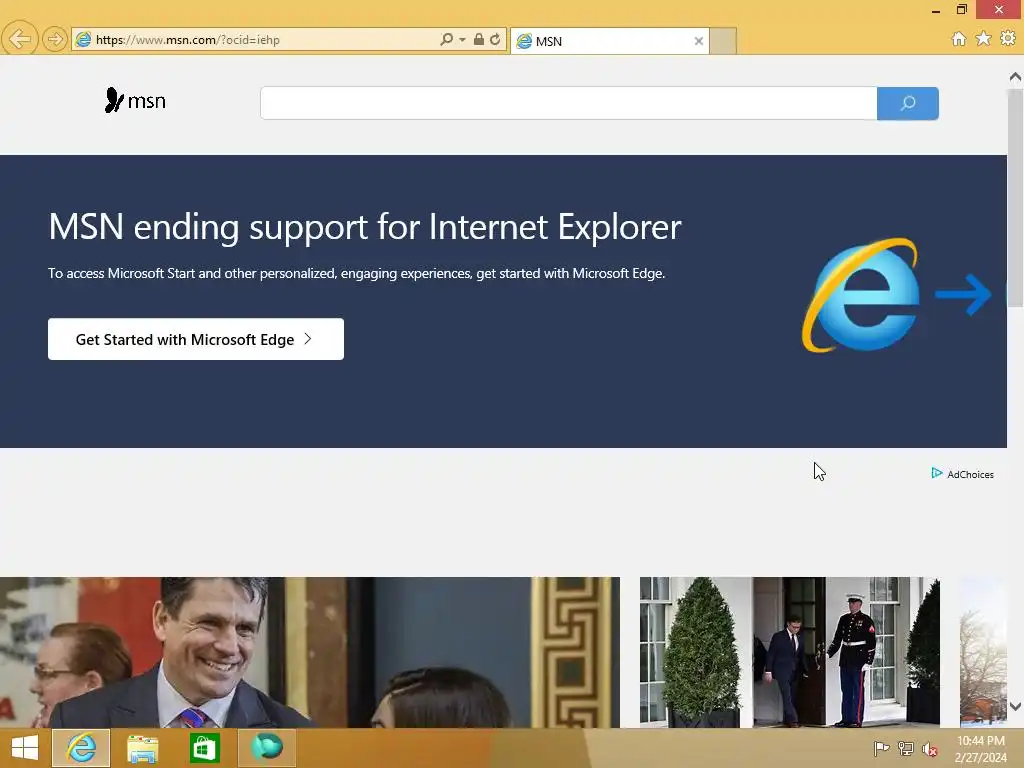
Task: Select the MSN browser tab
Action: 609,41
